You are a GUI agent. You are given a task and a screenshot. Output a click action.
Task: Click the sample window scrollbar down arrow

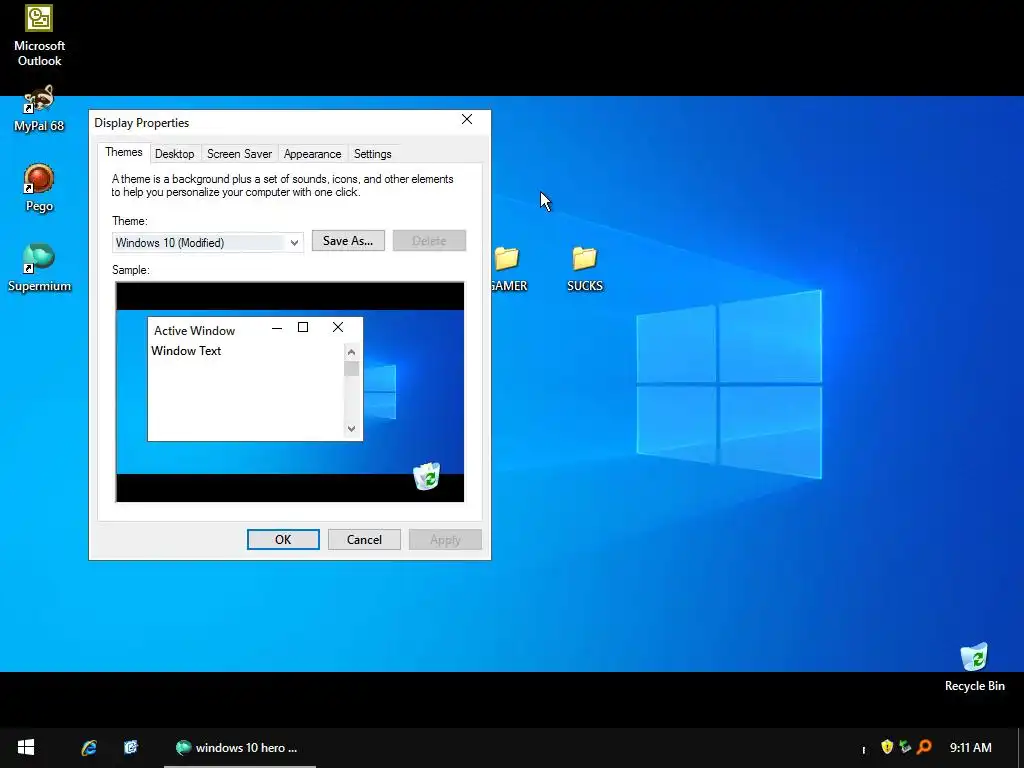point(351,429)
